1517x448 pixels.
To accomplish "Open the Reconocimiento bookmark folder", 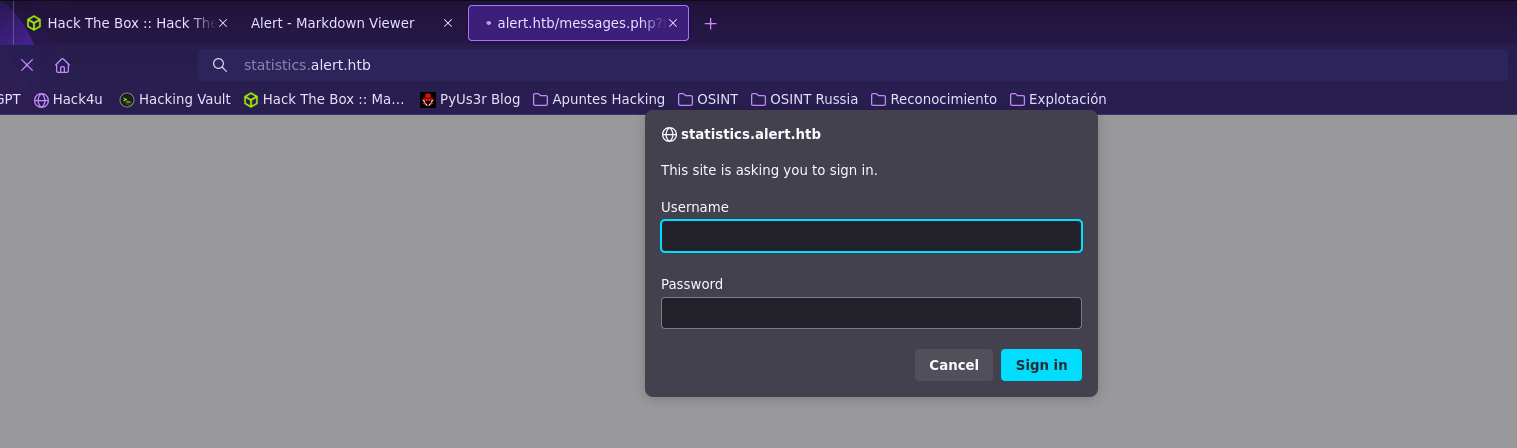I will (934, 99).
